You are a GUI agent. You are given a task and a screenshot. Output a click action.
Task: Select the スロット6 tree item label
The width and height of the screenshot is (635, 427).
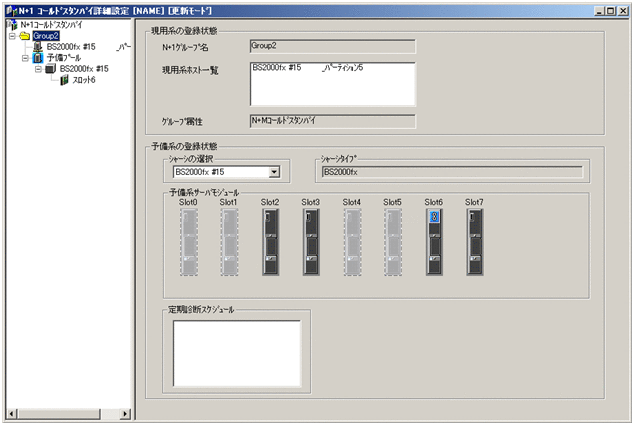click(84, 80)
